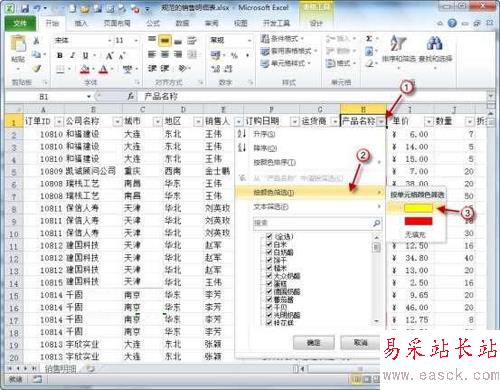This screenshot has height=390, width=500.
Task: Choose 升序 (Sort Ascending) menu item
Action: (x=310, y=134)
